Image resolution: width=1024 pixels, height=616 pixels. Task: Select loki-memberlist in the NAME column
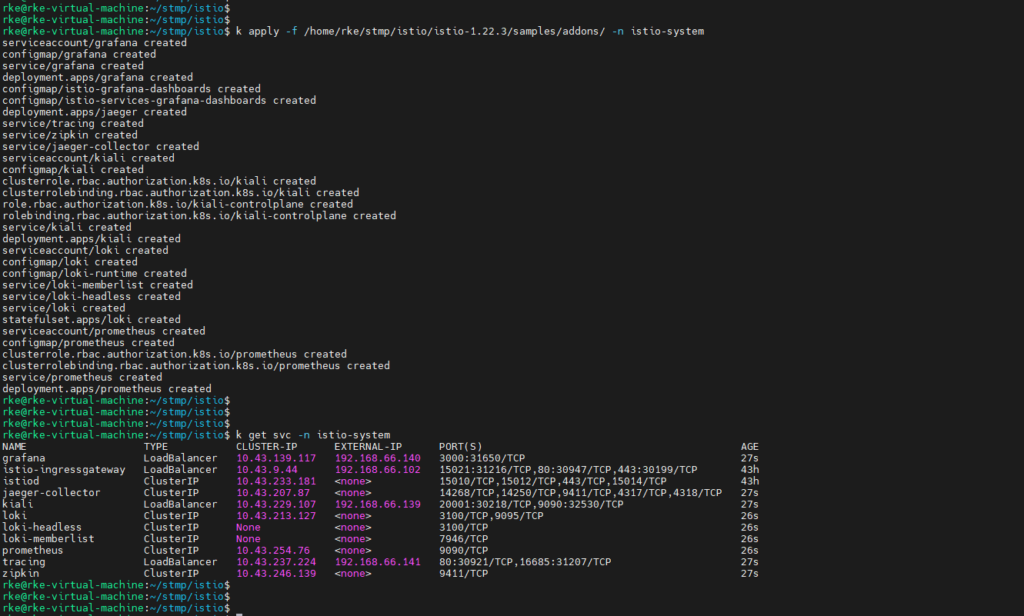pyautogui.click(x=48, y=539)
